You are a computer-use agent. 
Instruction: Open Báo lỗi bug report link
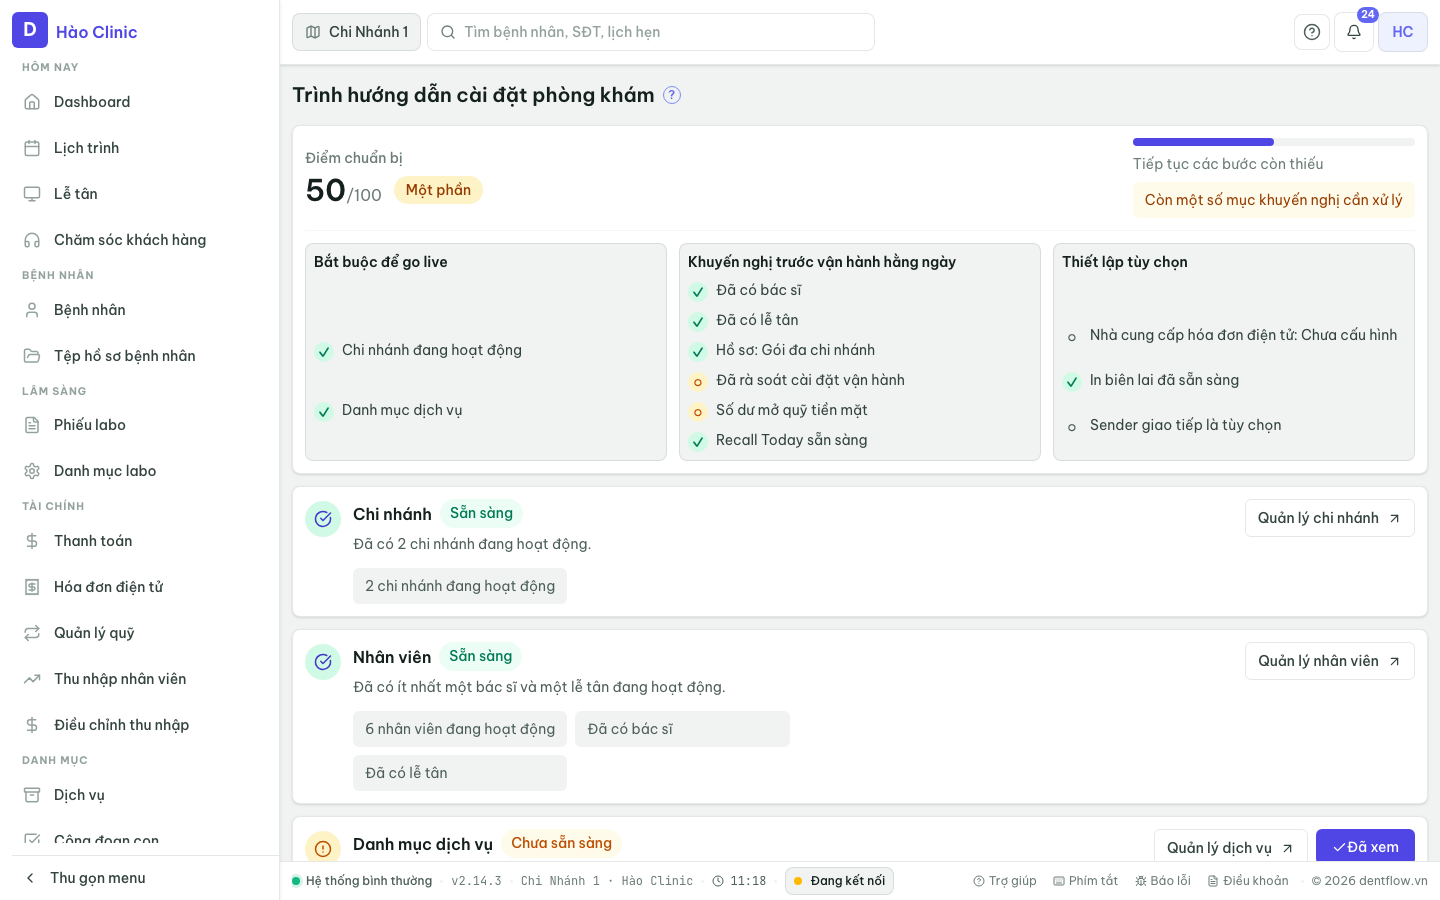pyautogui.click(x=1163, y=881)
